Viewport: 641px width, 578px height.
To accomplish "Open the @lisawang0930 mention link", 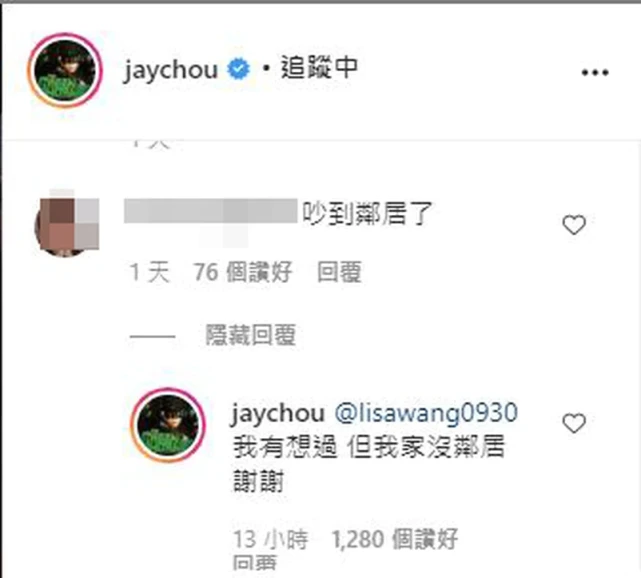I will (x=426, y=412).
